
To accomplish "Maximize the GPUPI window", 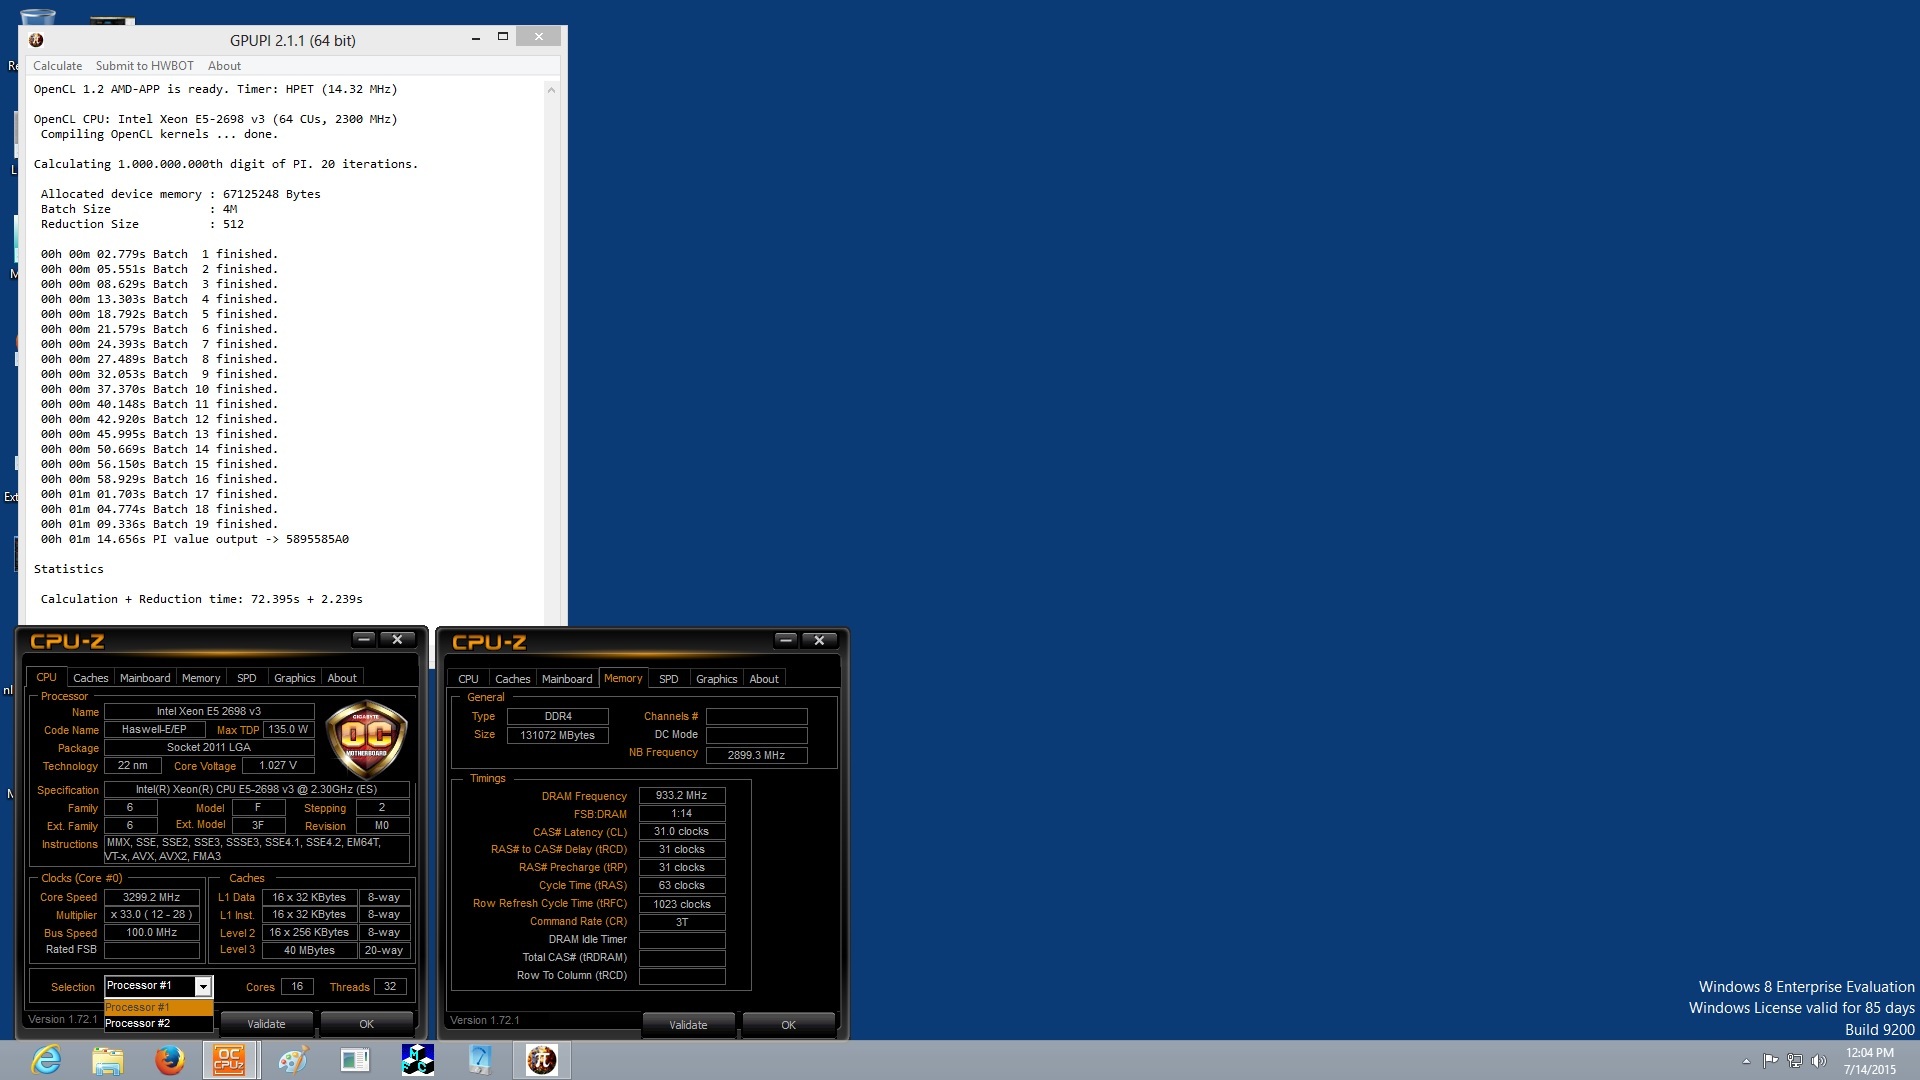I will 503,37.
